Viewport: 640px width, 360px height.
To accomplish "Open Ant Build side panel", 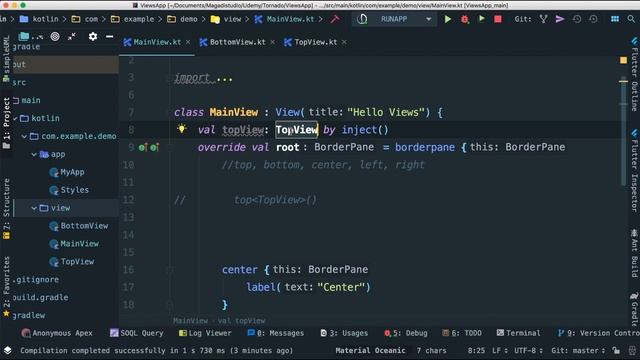I will 634,253.
